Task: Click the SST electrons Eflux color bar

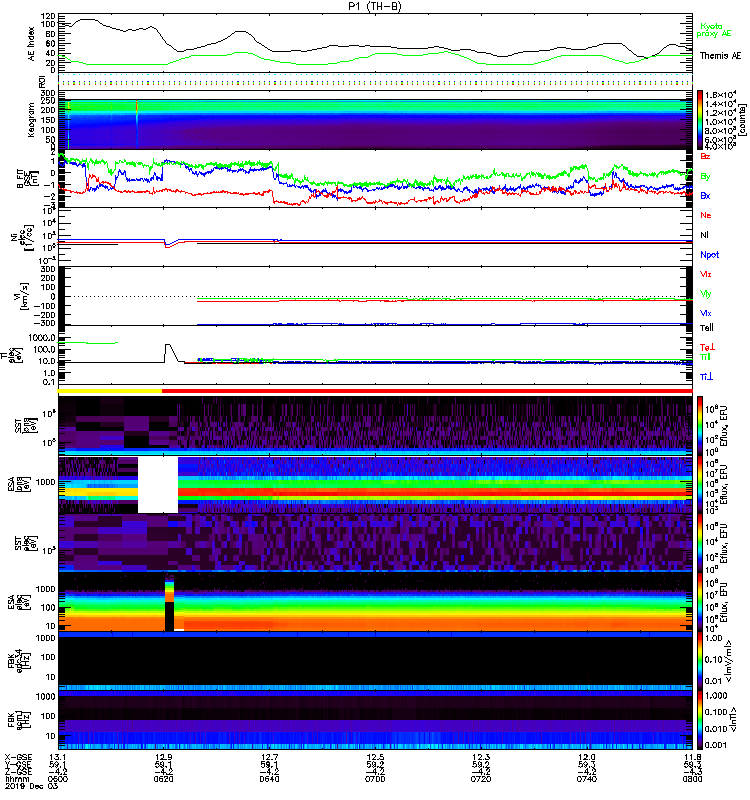Action: coord(700,543)
